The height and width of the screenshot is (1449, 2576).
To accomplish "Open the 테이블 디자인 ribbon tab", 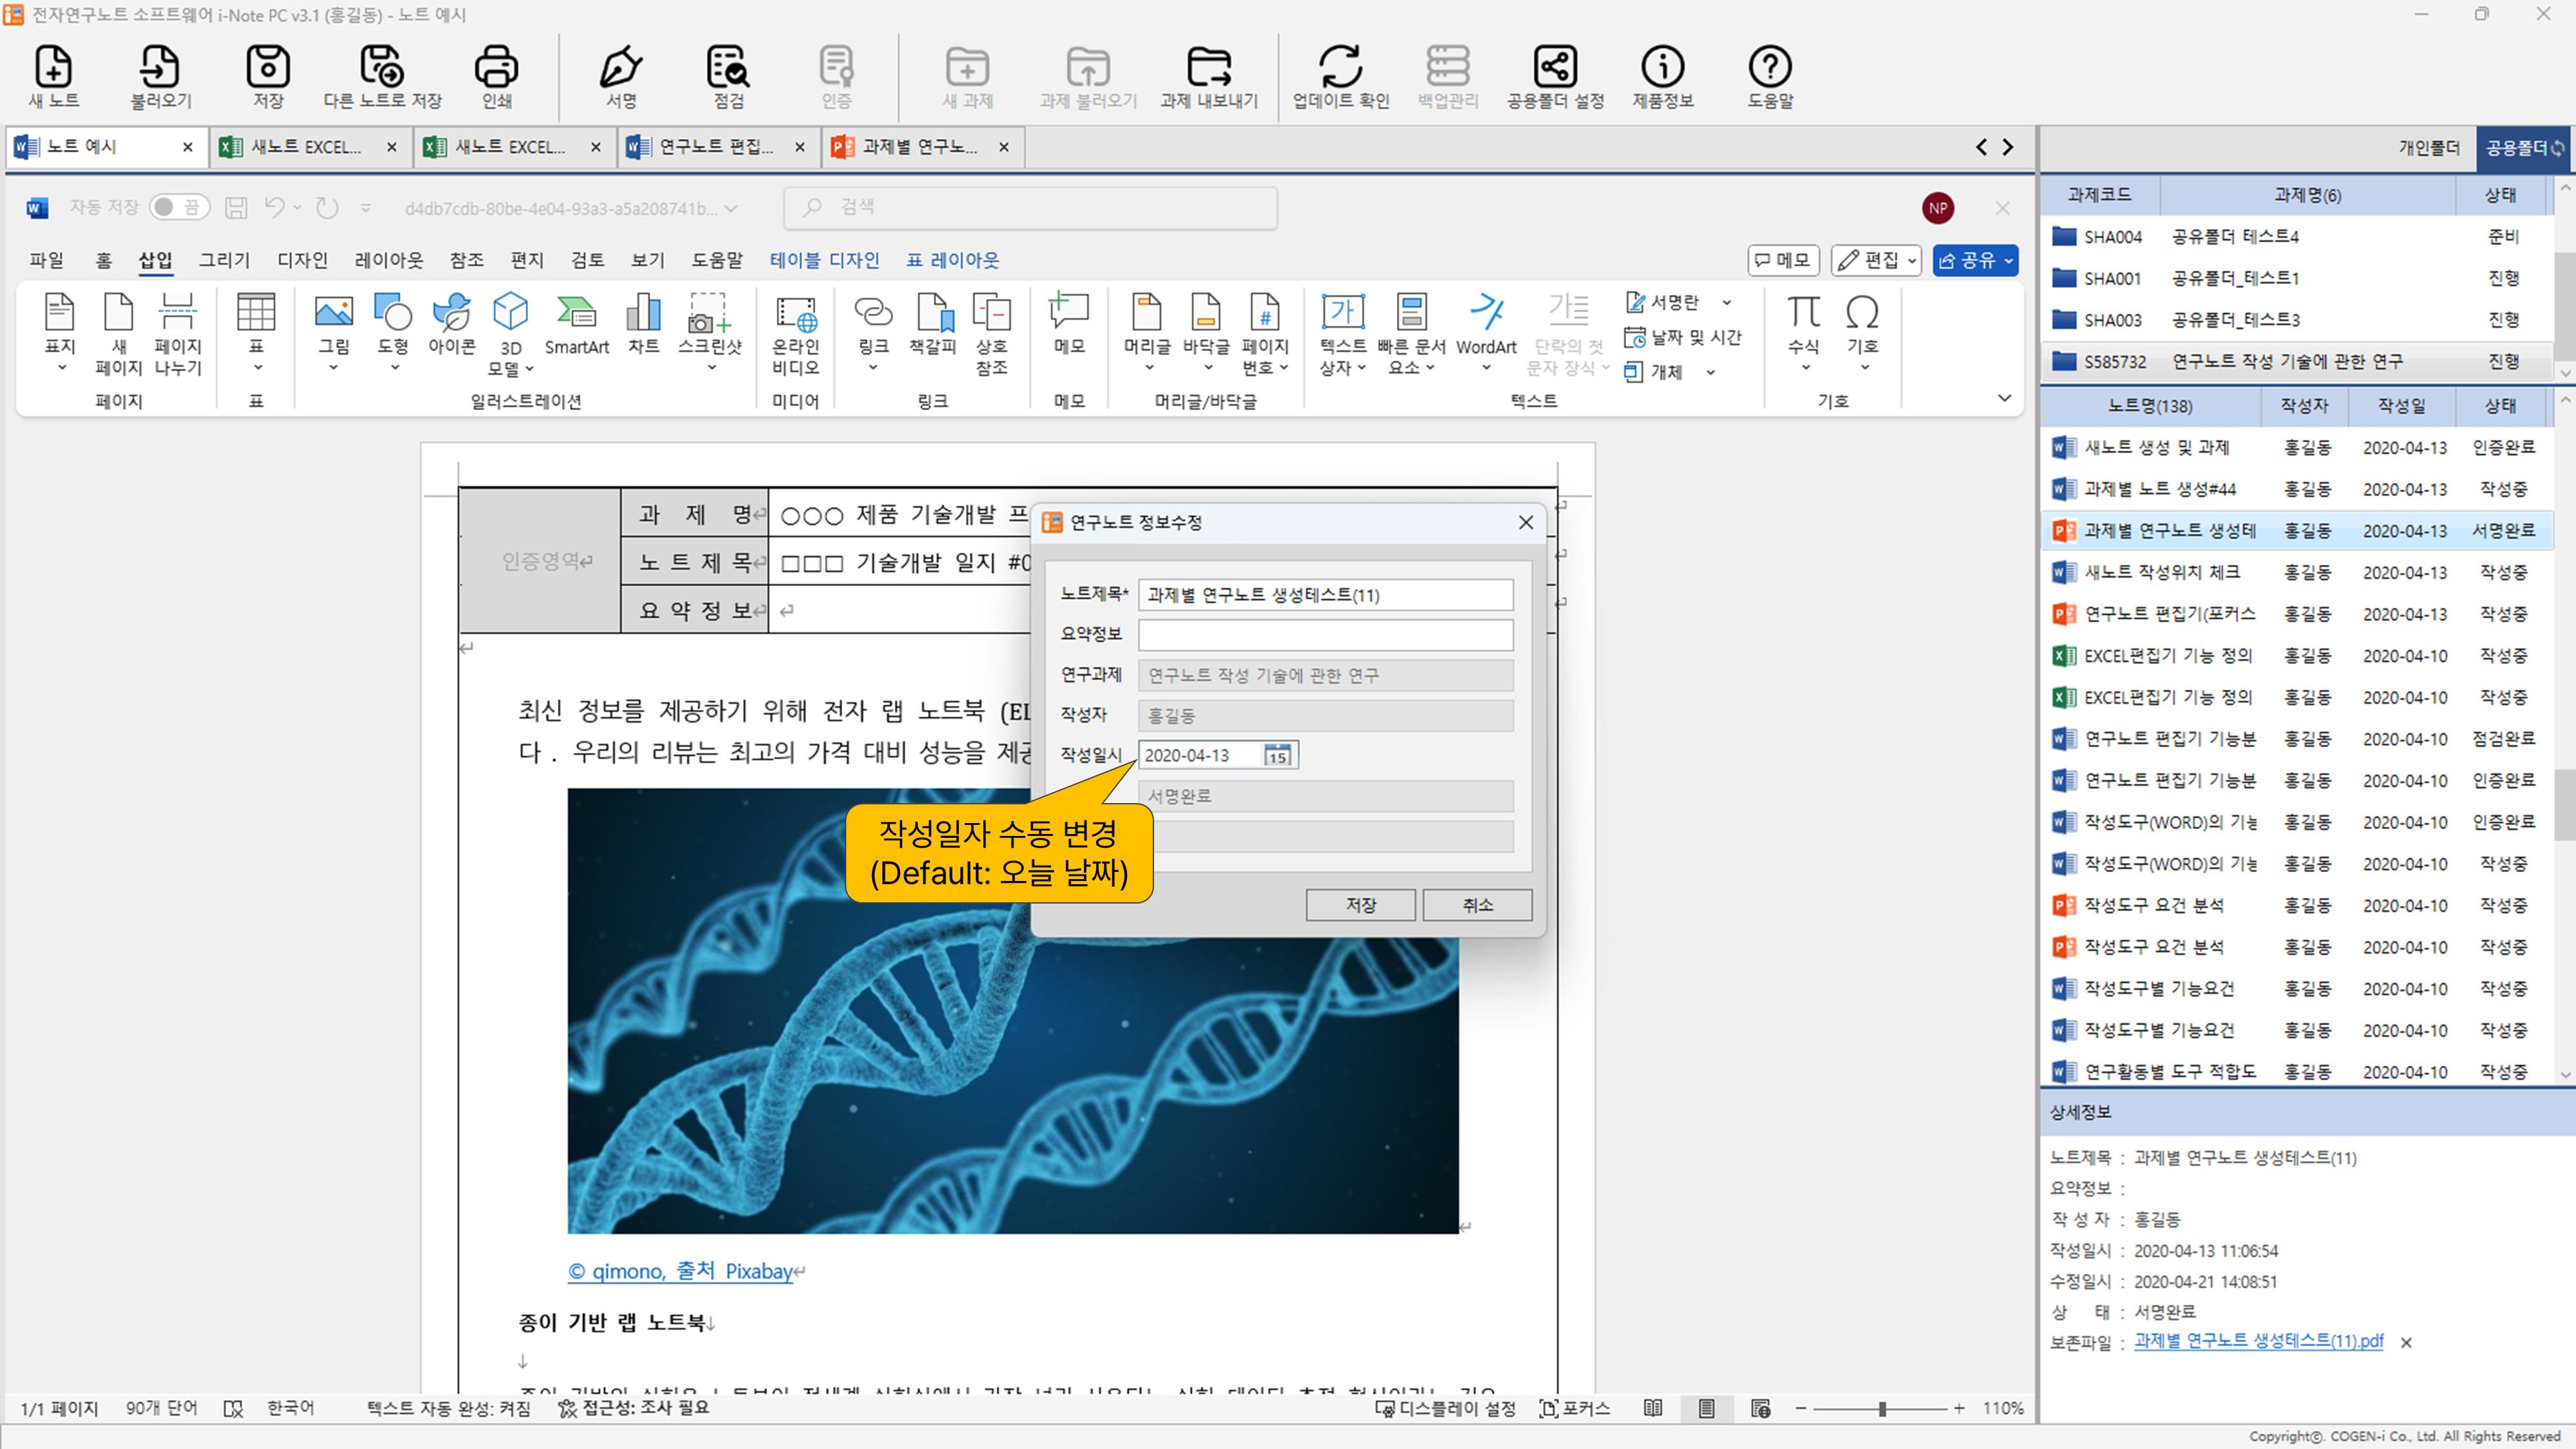I will [x=824, y=260].
